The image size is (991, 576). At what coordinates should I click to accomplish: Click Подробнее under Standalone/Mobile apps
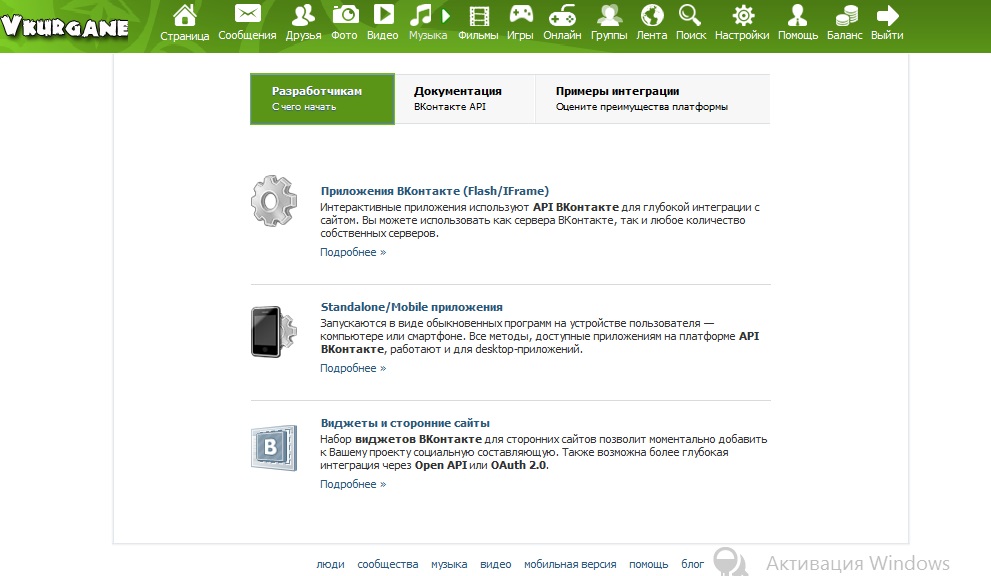click(353, 368)
